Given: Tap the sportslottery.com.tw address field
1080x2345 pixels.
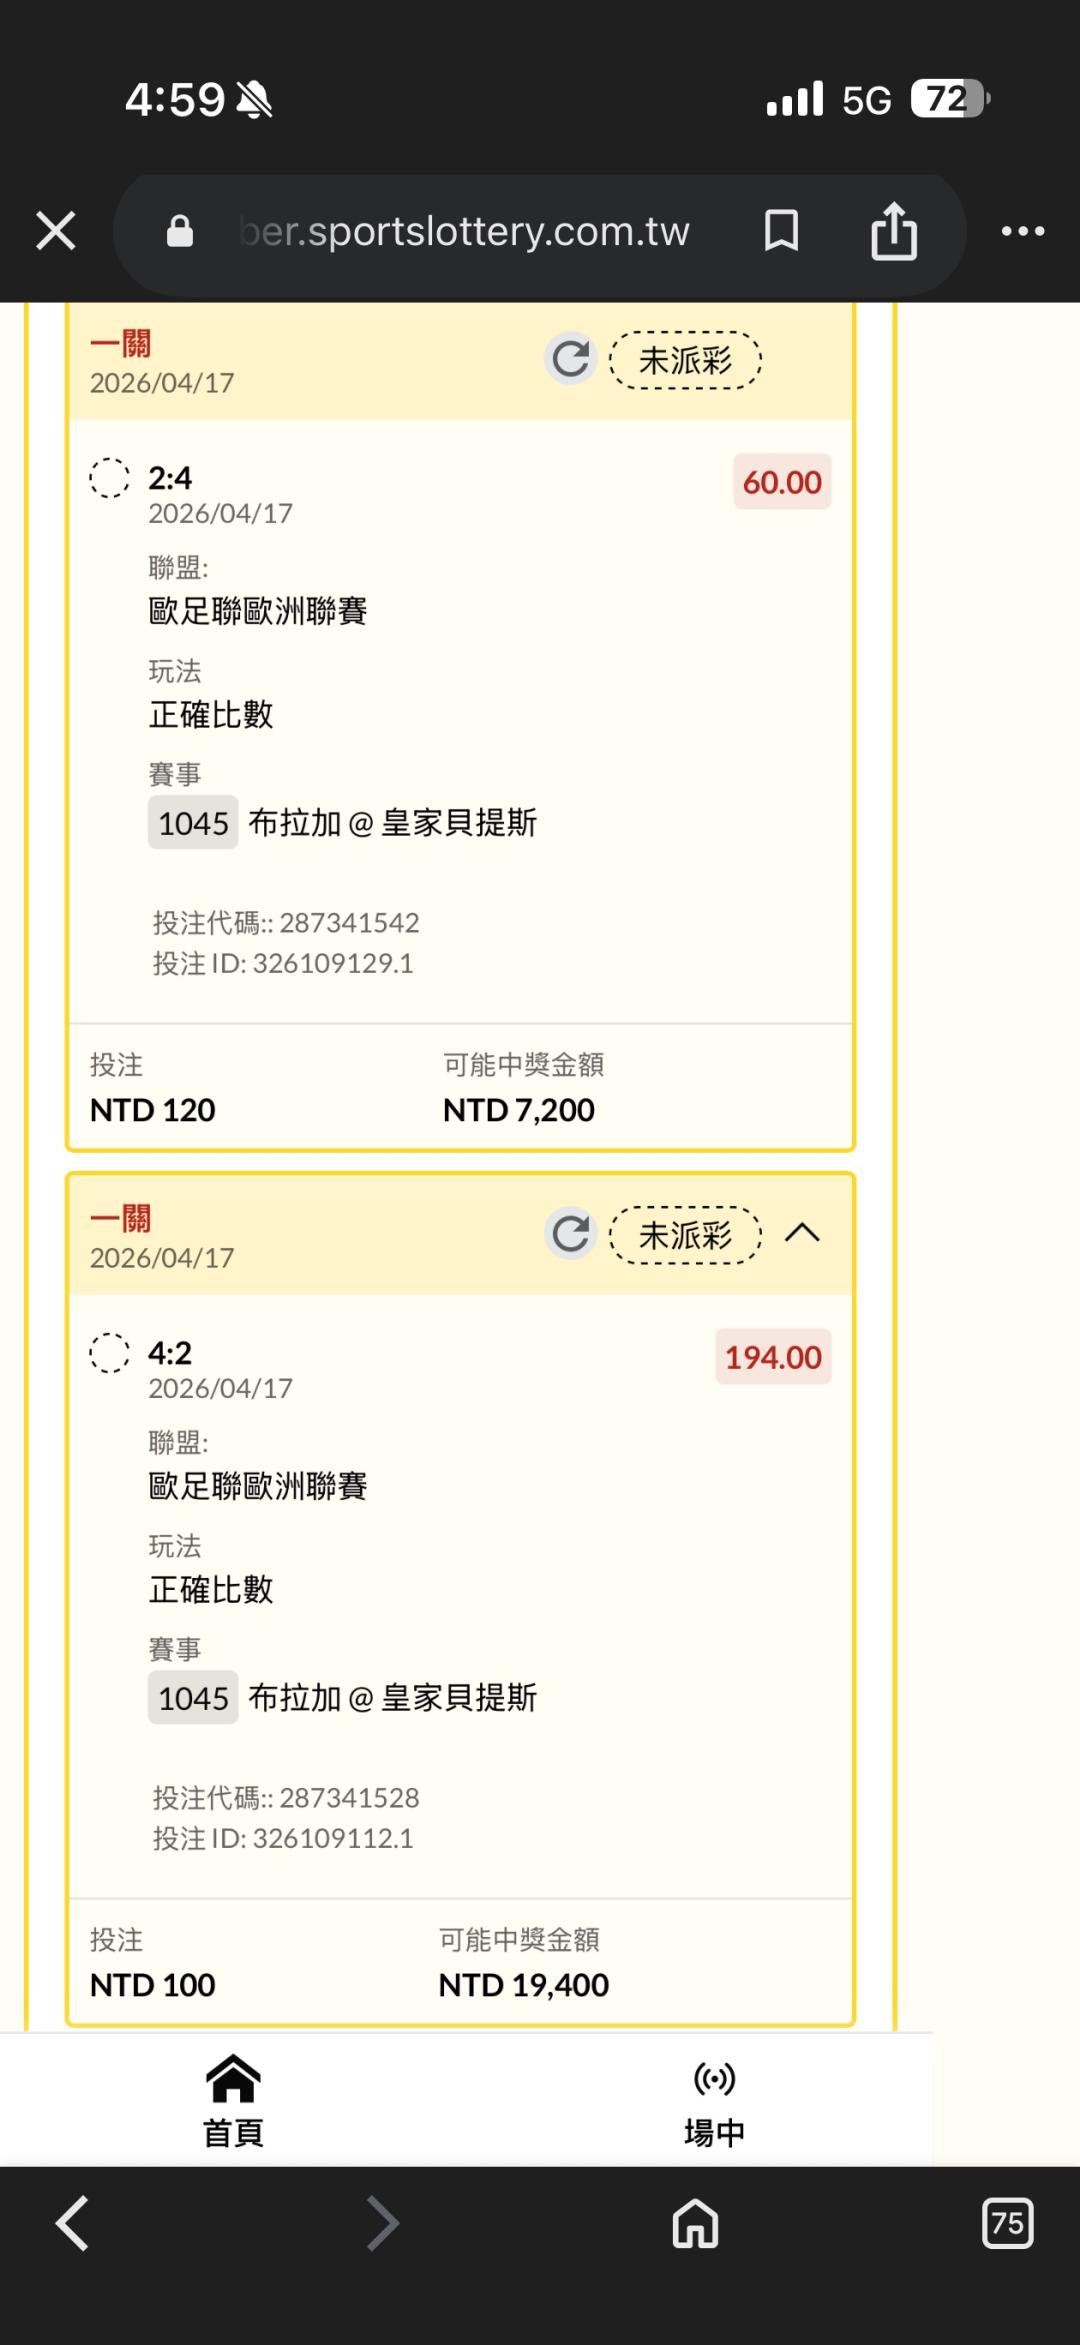Looking at the screenshot, I should [465, 231].
